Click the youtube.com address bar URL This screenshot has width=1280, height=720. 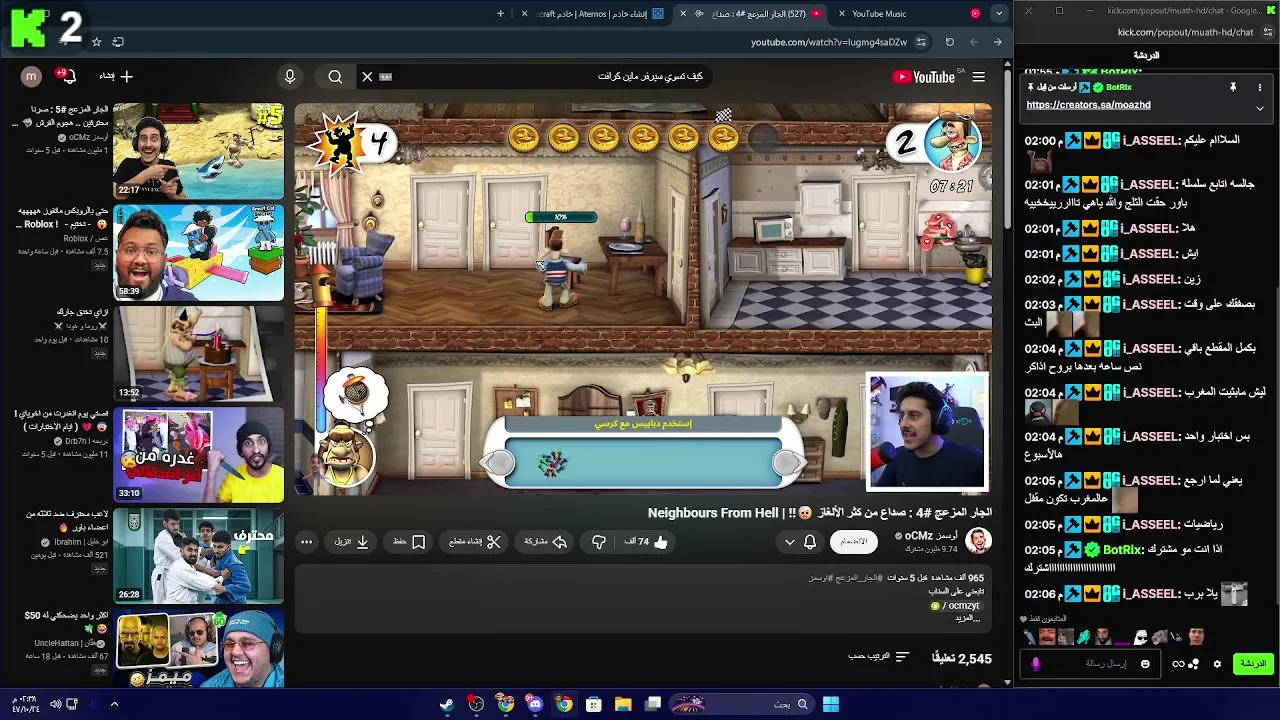click(829, 42)
